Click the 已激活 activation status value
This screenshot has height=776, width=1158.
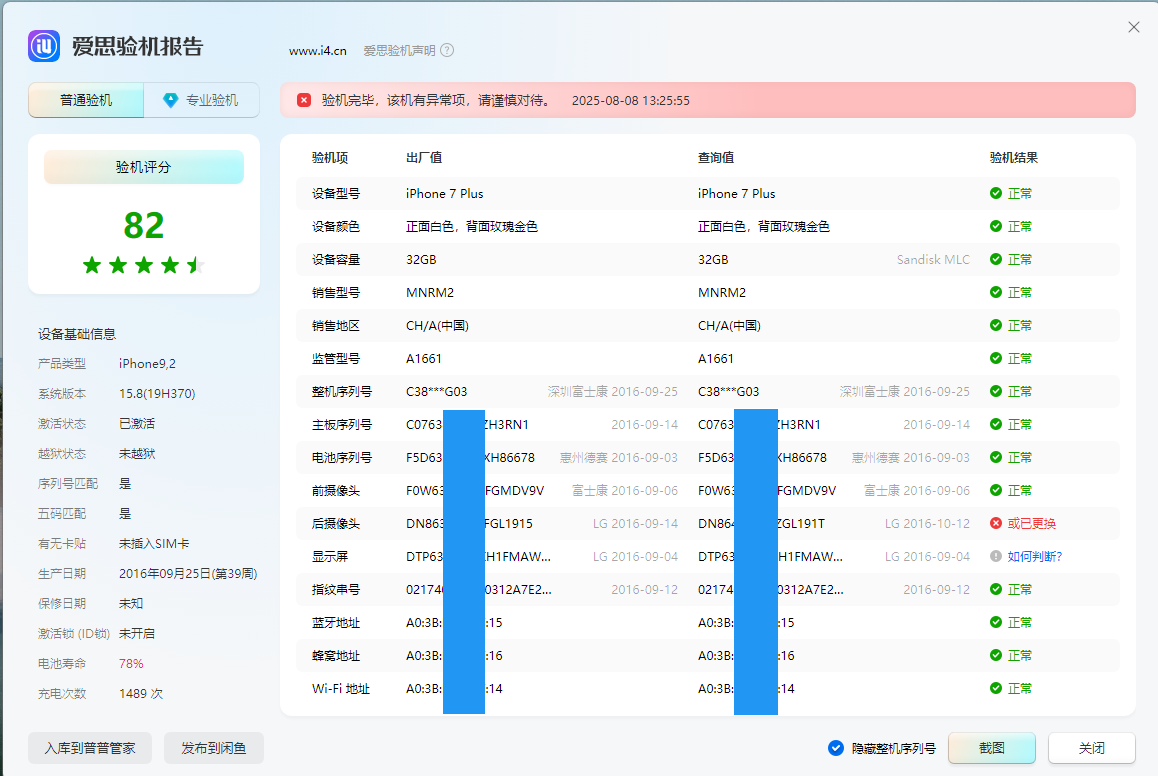tap(137, 424)
